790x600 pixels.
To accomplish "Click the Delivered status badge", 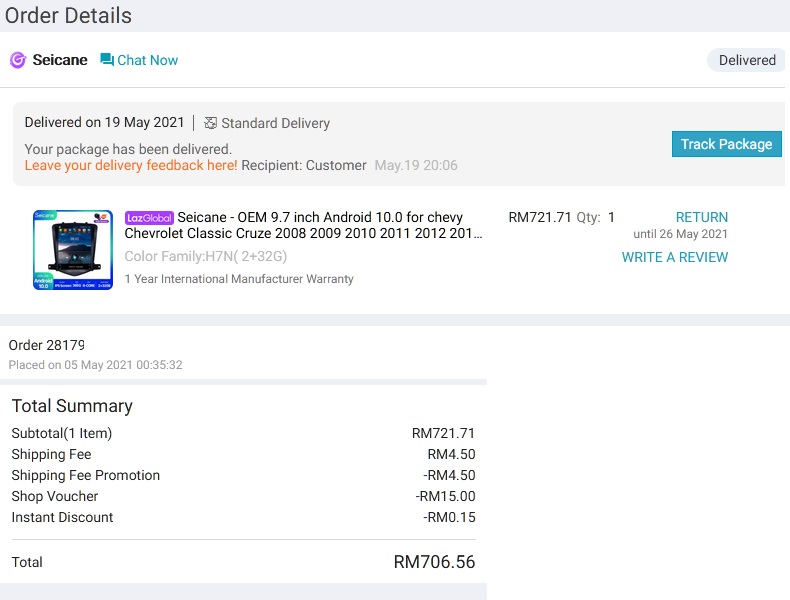I will [x=747, y=60].
